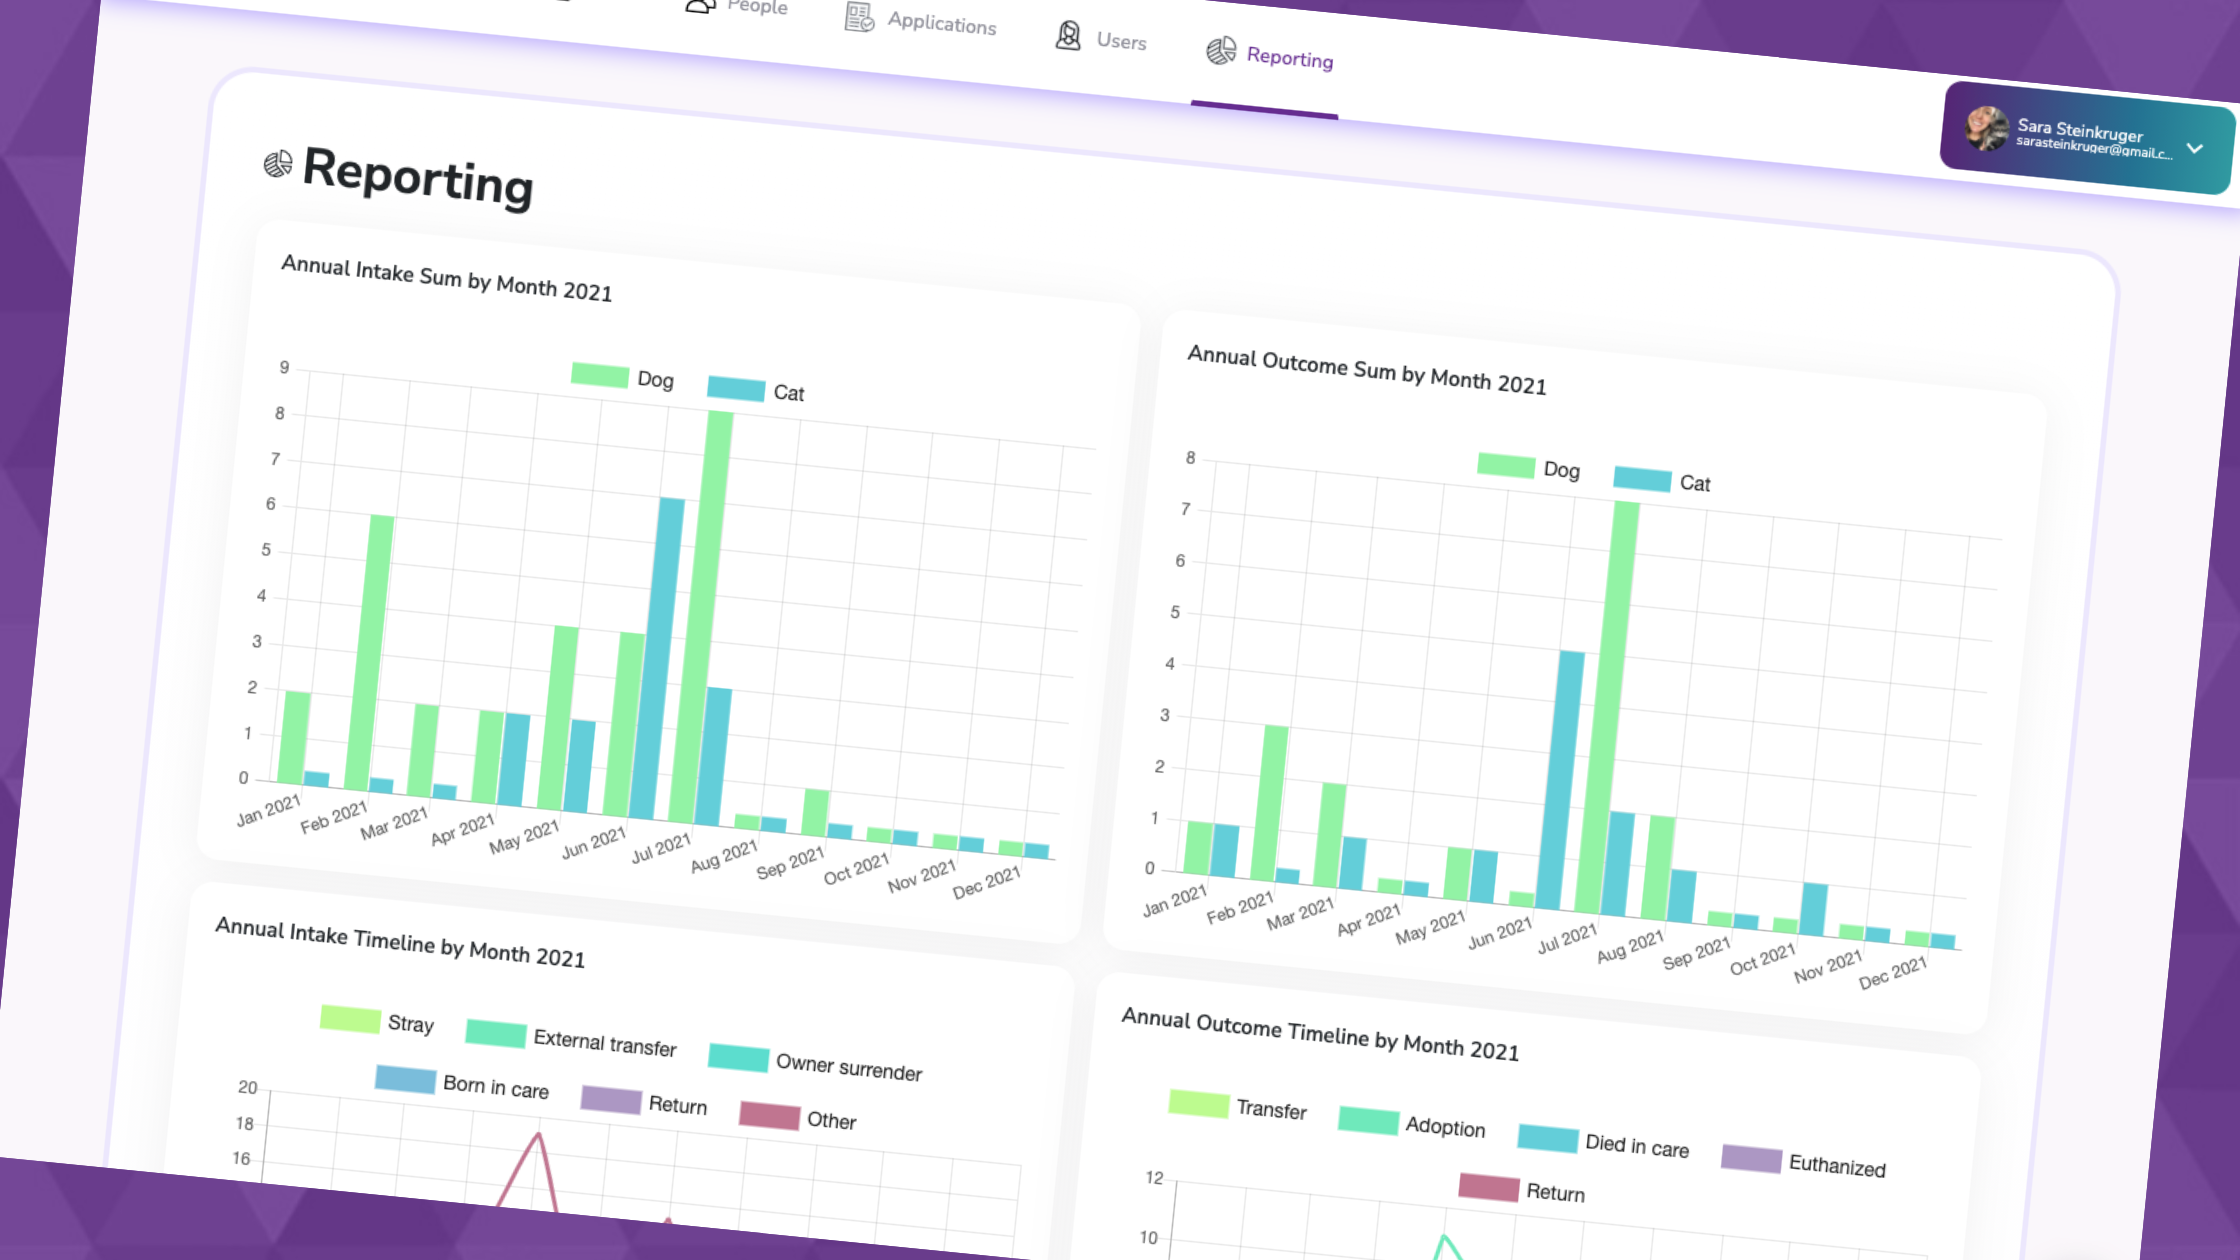Image resolution: width=2240 pixels, height=1260 pixels.
Task: Click the Feb 2021 Dog bar in Outcome Sum
Action: [1269, 803]
